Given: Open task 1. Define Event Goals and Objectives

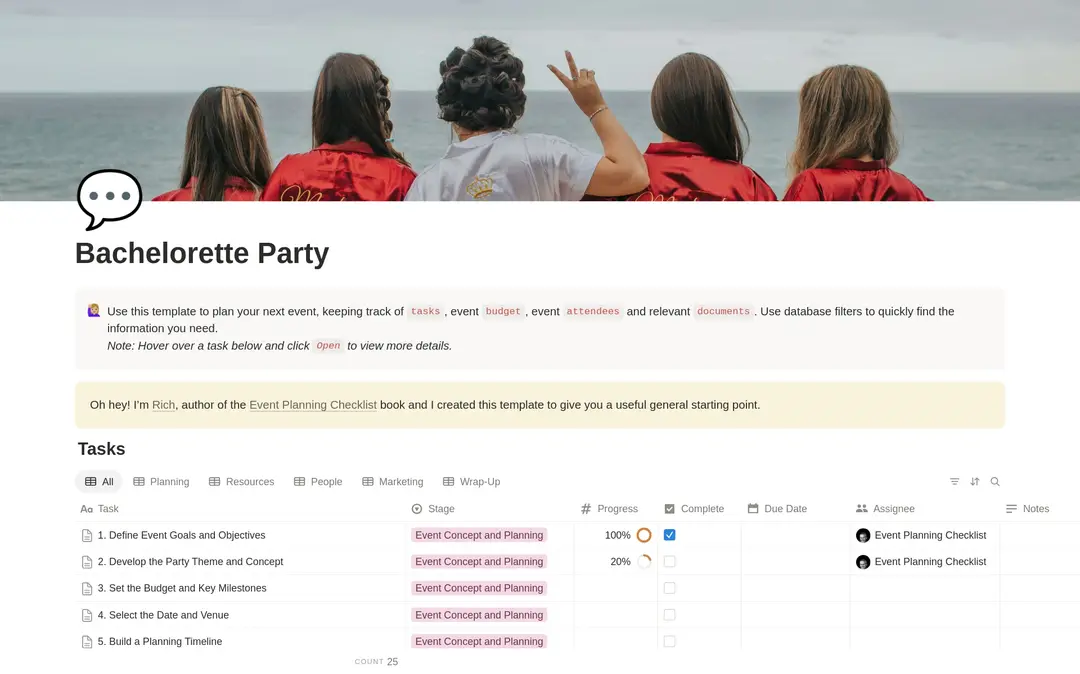Looking at the screenshot, I should point(181,535).
